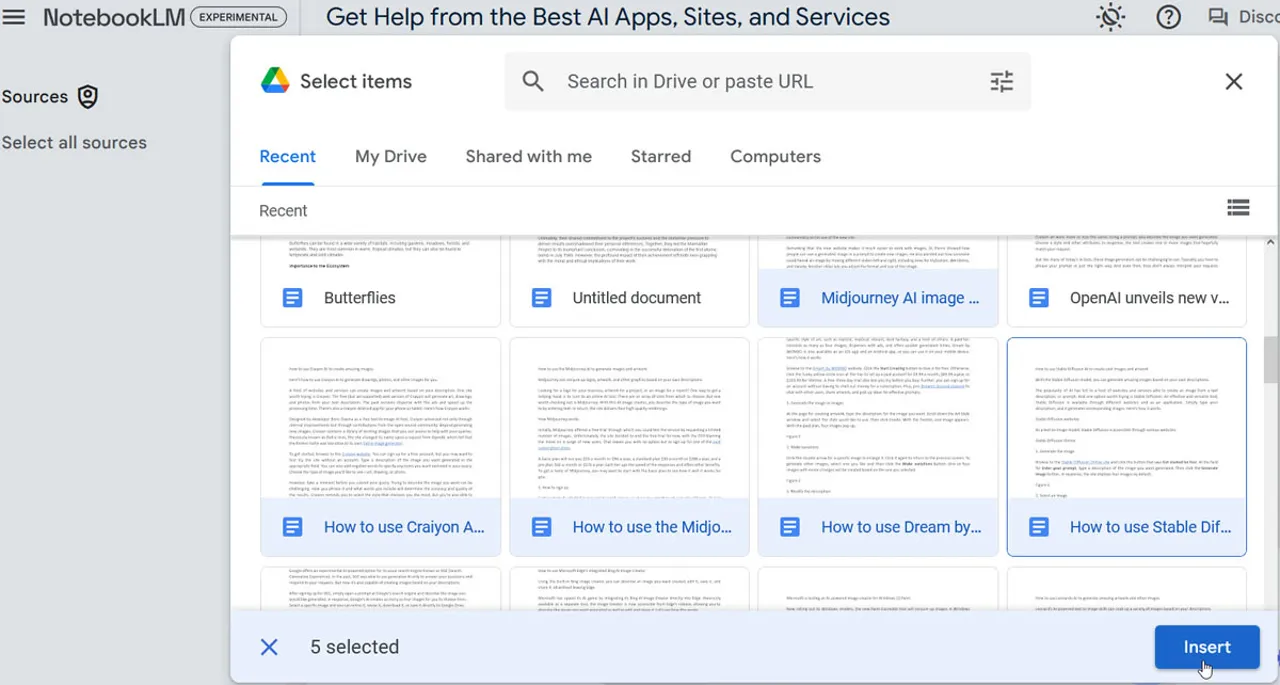Click Select all sources
Image resolution: width=1280 pixels, height=685 pixels.
click(x=75, y=142)
